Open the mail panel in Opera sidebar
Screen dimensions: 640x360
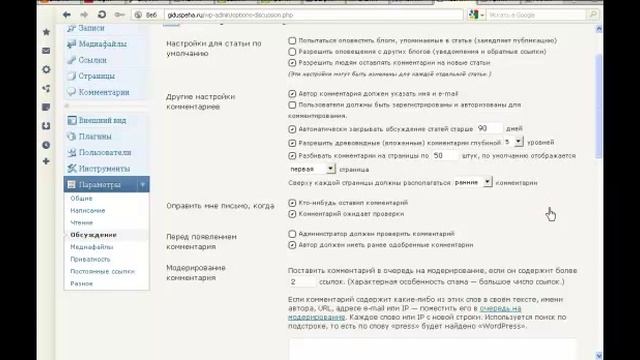(46, 51)
